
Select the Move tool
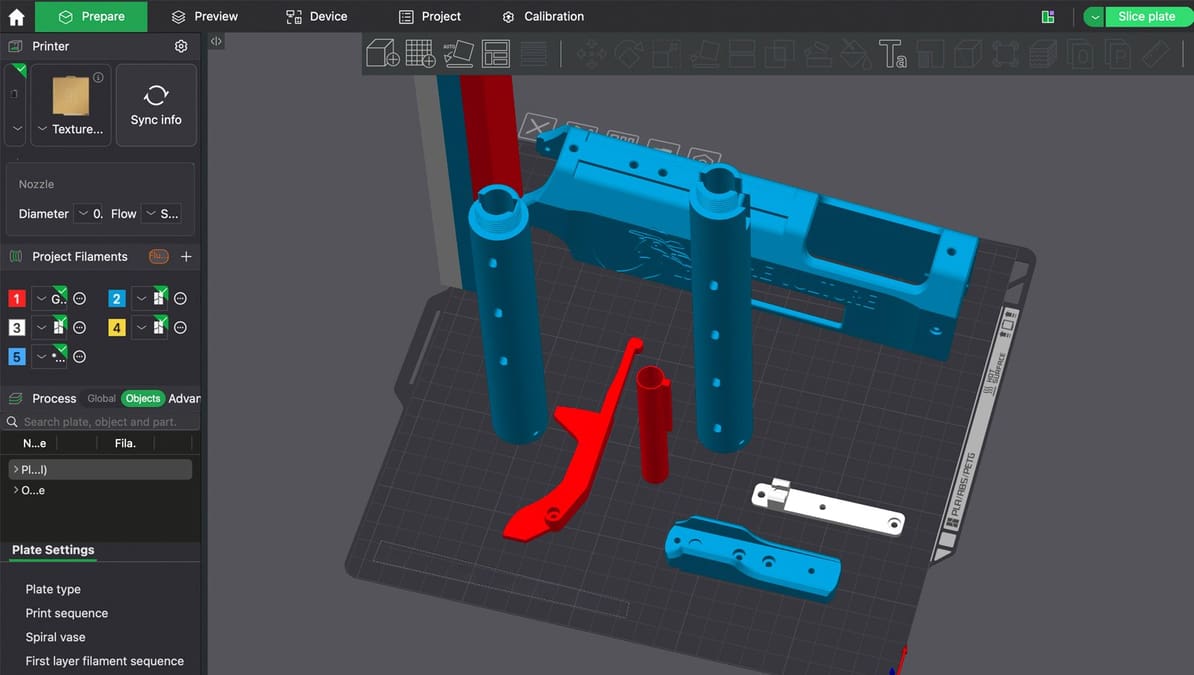(x=590, y=53)
